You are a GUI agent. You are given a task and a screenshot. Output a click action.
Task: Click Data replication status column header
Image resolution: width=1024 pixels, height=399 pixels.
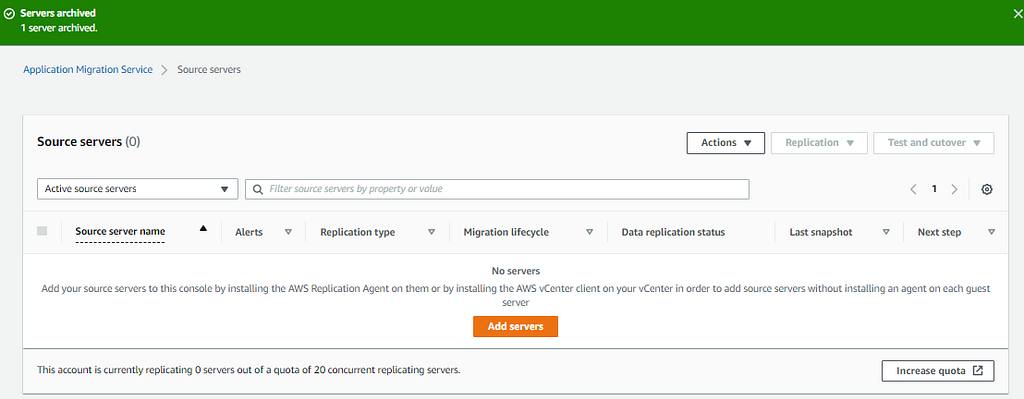(673, 232)
